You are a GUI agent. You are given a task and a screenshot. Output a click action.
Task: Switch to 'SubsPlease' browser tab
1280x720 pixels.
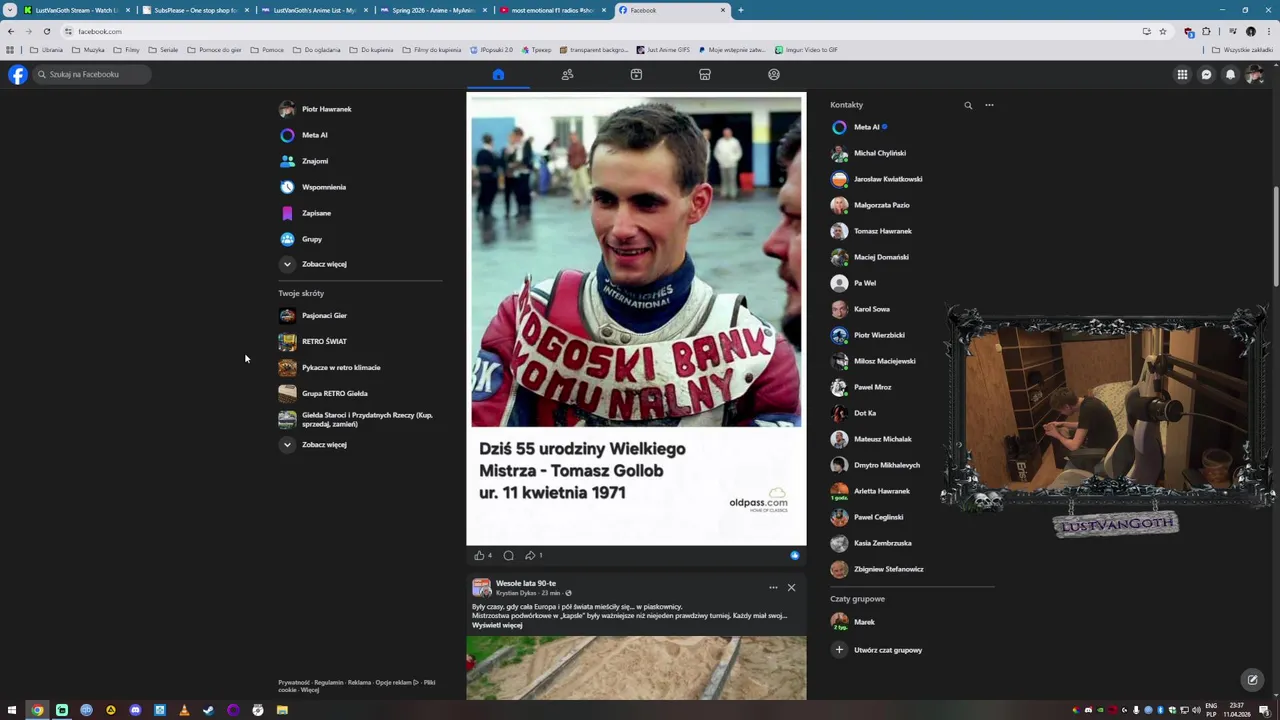click(196, 10)
